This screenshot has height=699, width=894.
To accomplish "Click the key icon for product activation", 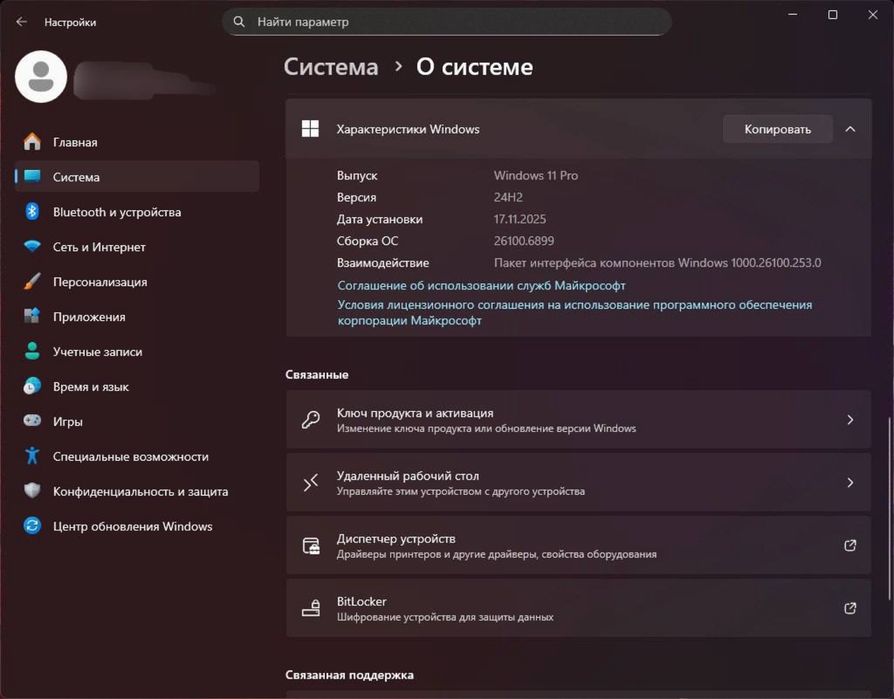I will click(x=311, y=420).
